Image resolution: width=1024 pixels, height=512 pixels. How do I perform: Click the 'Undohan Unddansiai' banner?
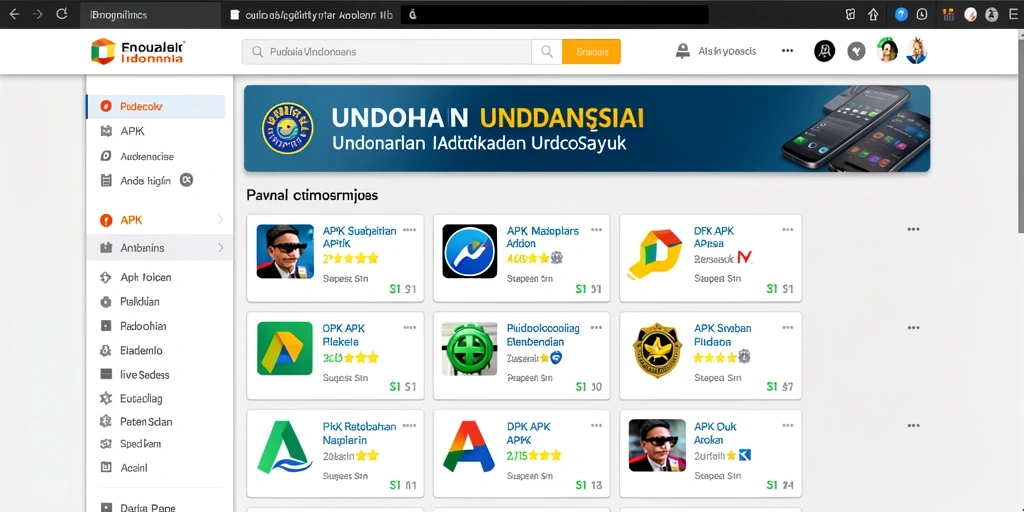tap(587, 129)
